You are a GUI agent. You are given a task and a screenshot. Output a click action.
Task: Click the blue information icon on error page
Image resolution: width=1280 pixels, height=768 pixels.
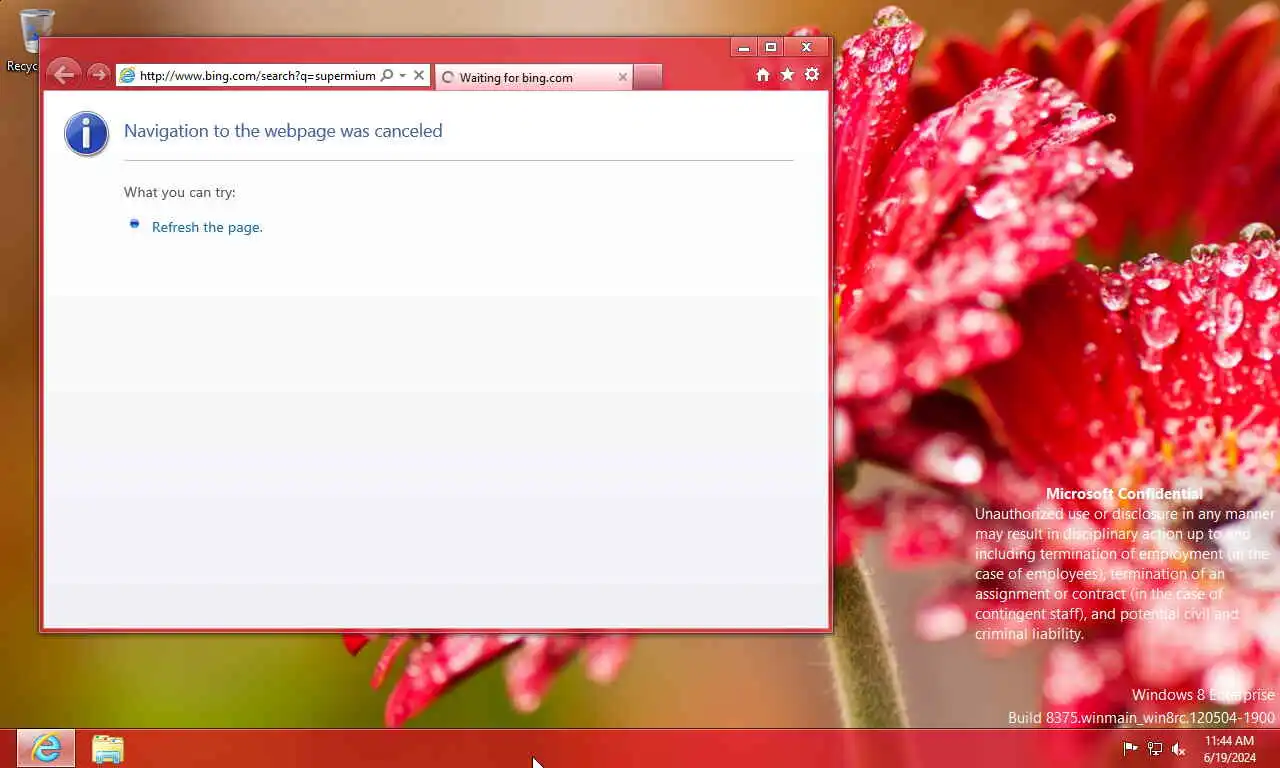coord(87,133)
